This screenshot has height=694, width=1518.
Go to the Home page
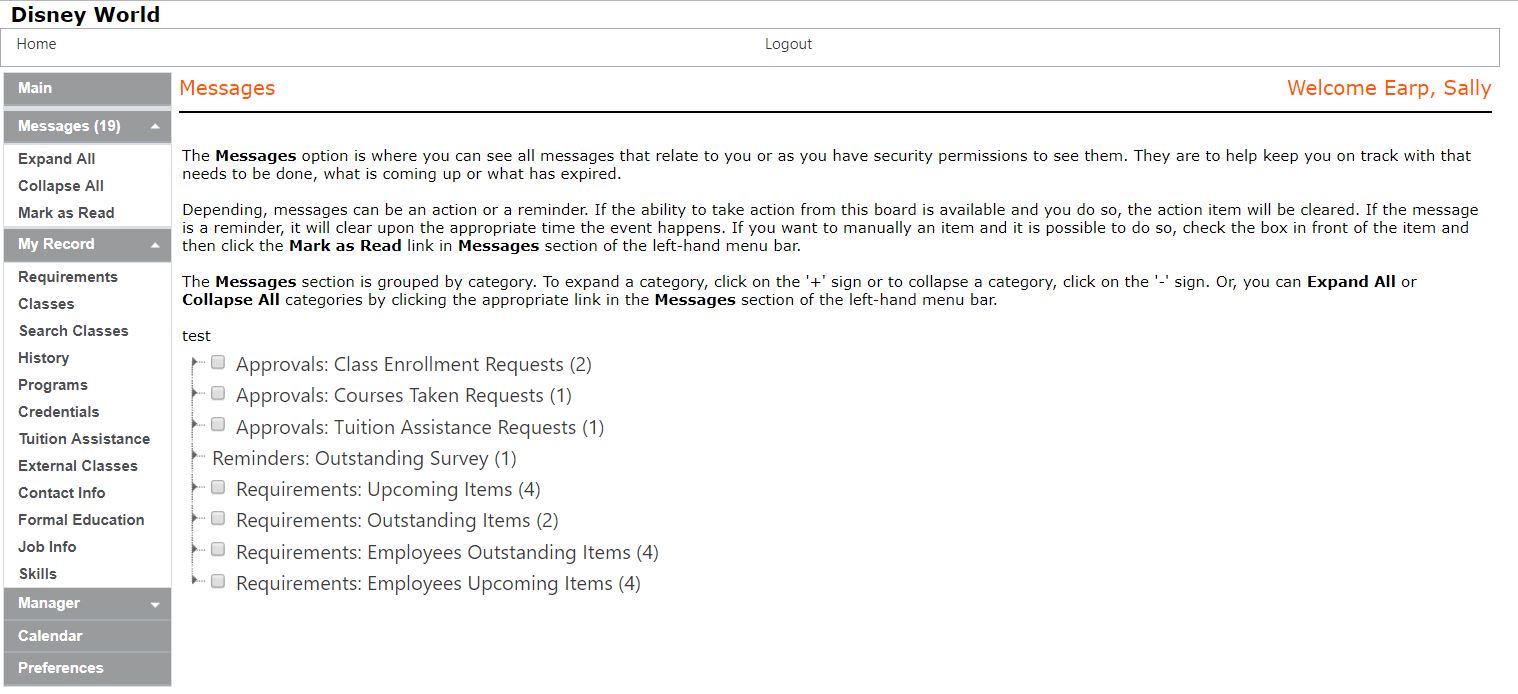[x=37, y=44]
